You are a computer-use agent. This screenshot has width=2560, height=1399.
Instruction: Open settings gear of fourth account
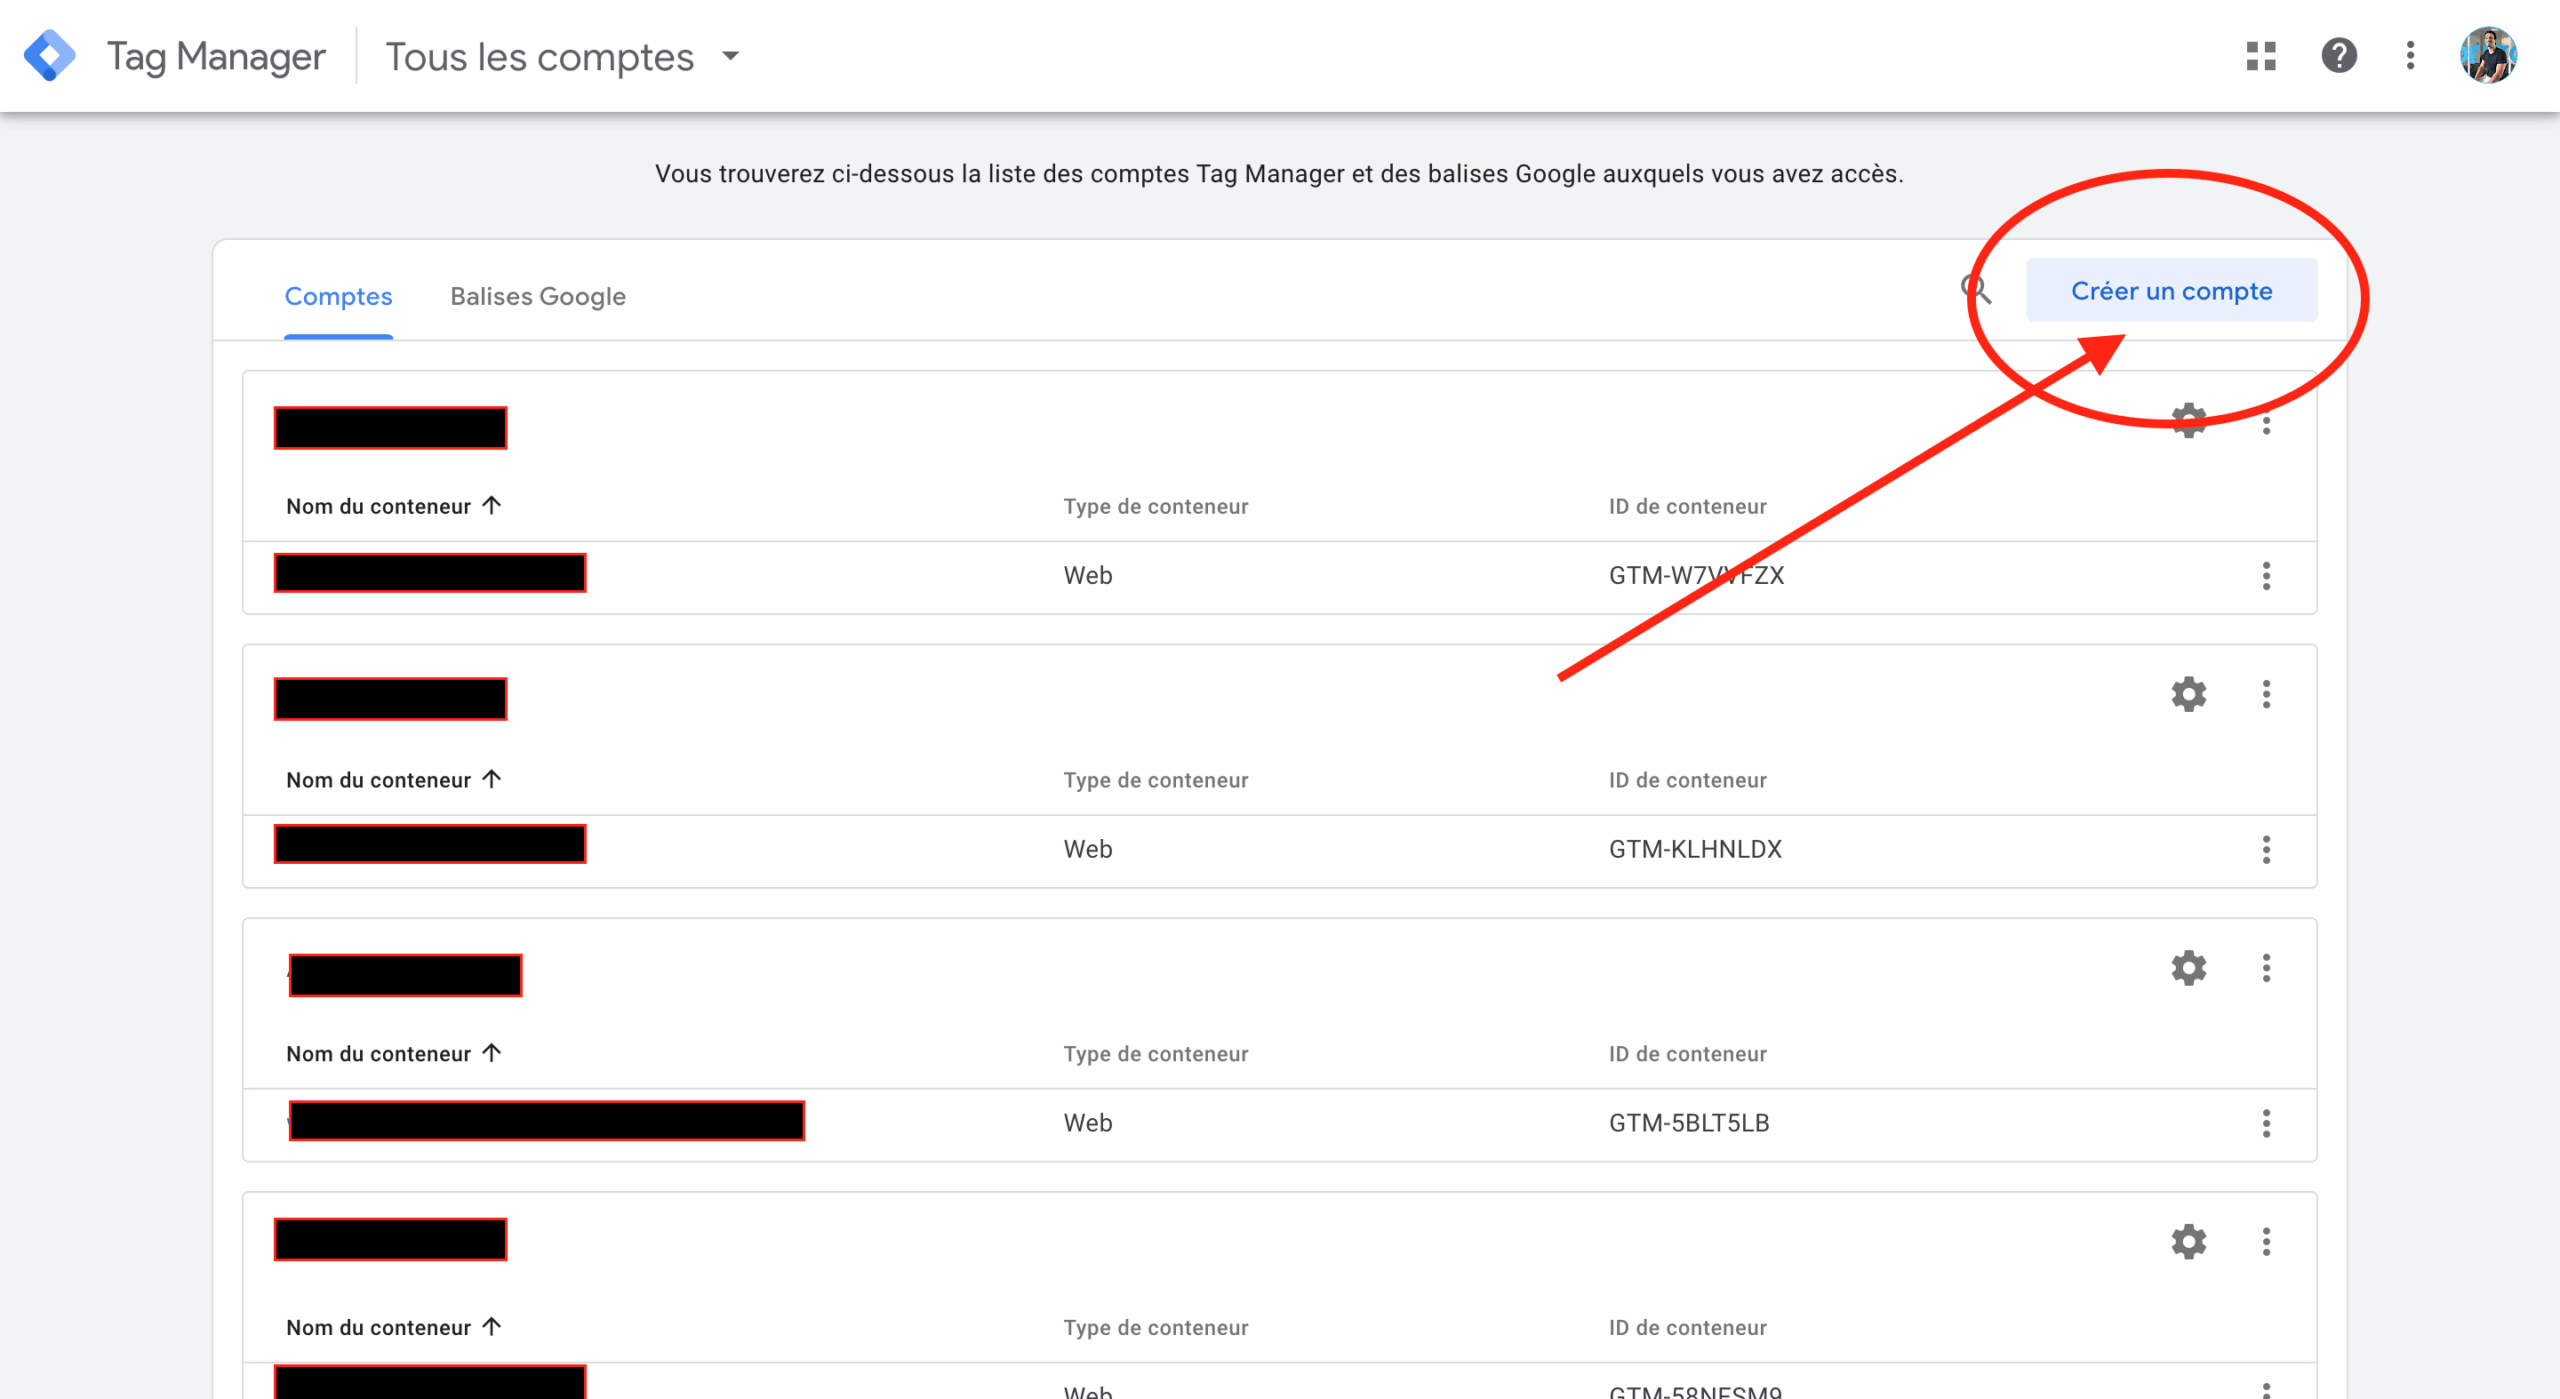[x=2188, y=1242]
